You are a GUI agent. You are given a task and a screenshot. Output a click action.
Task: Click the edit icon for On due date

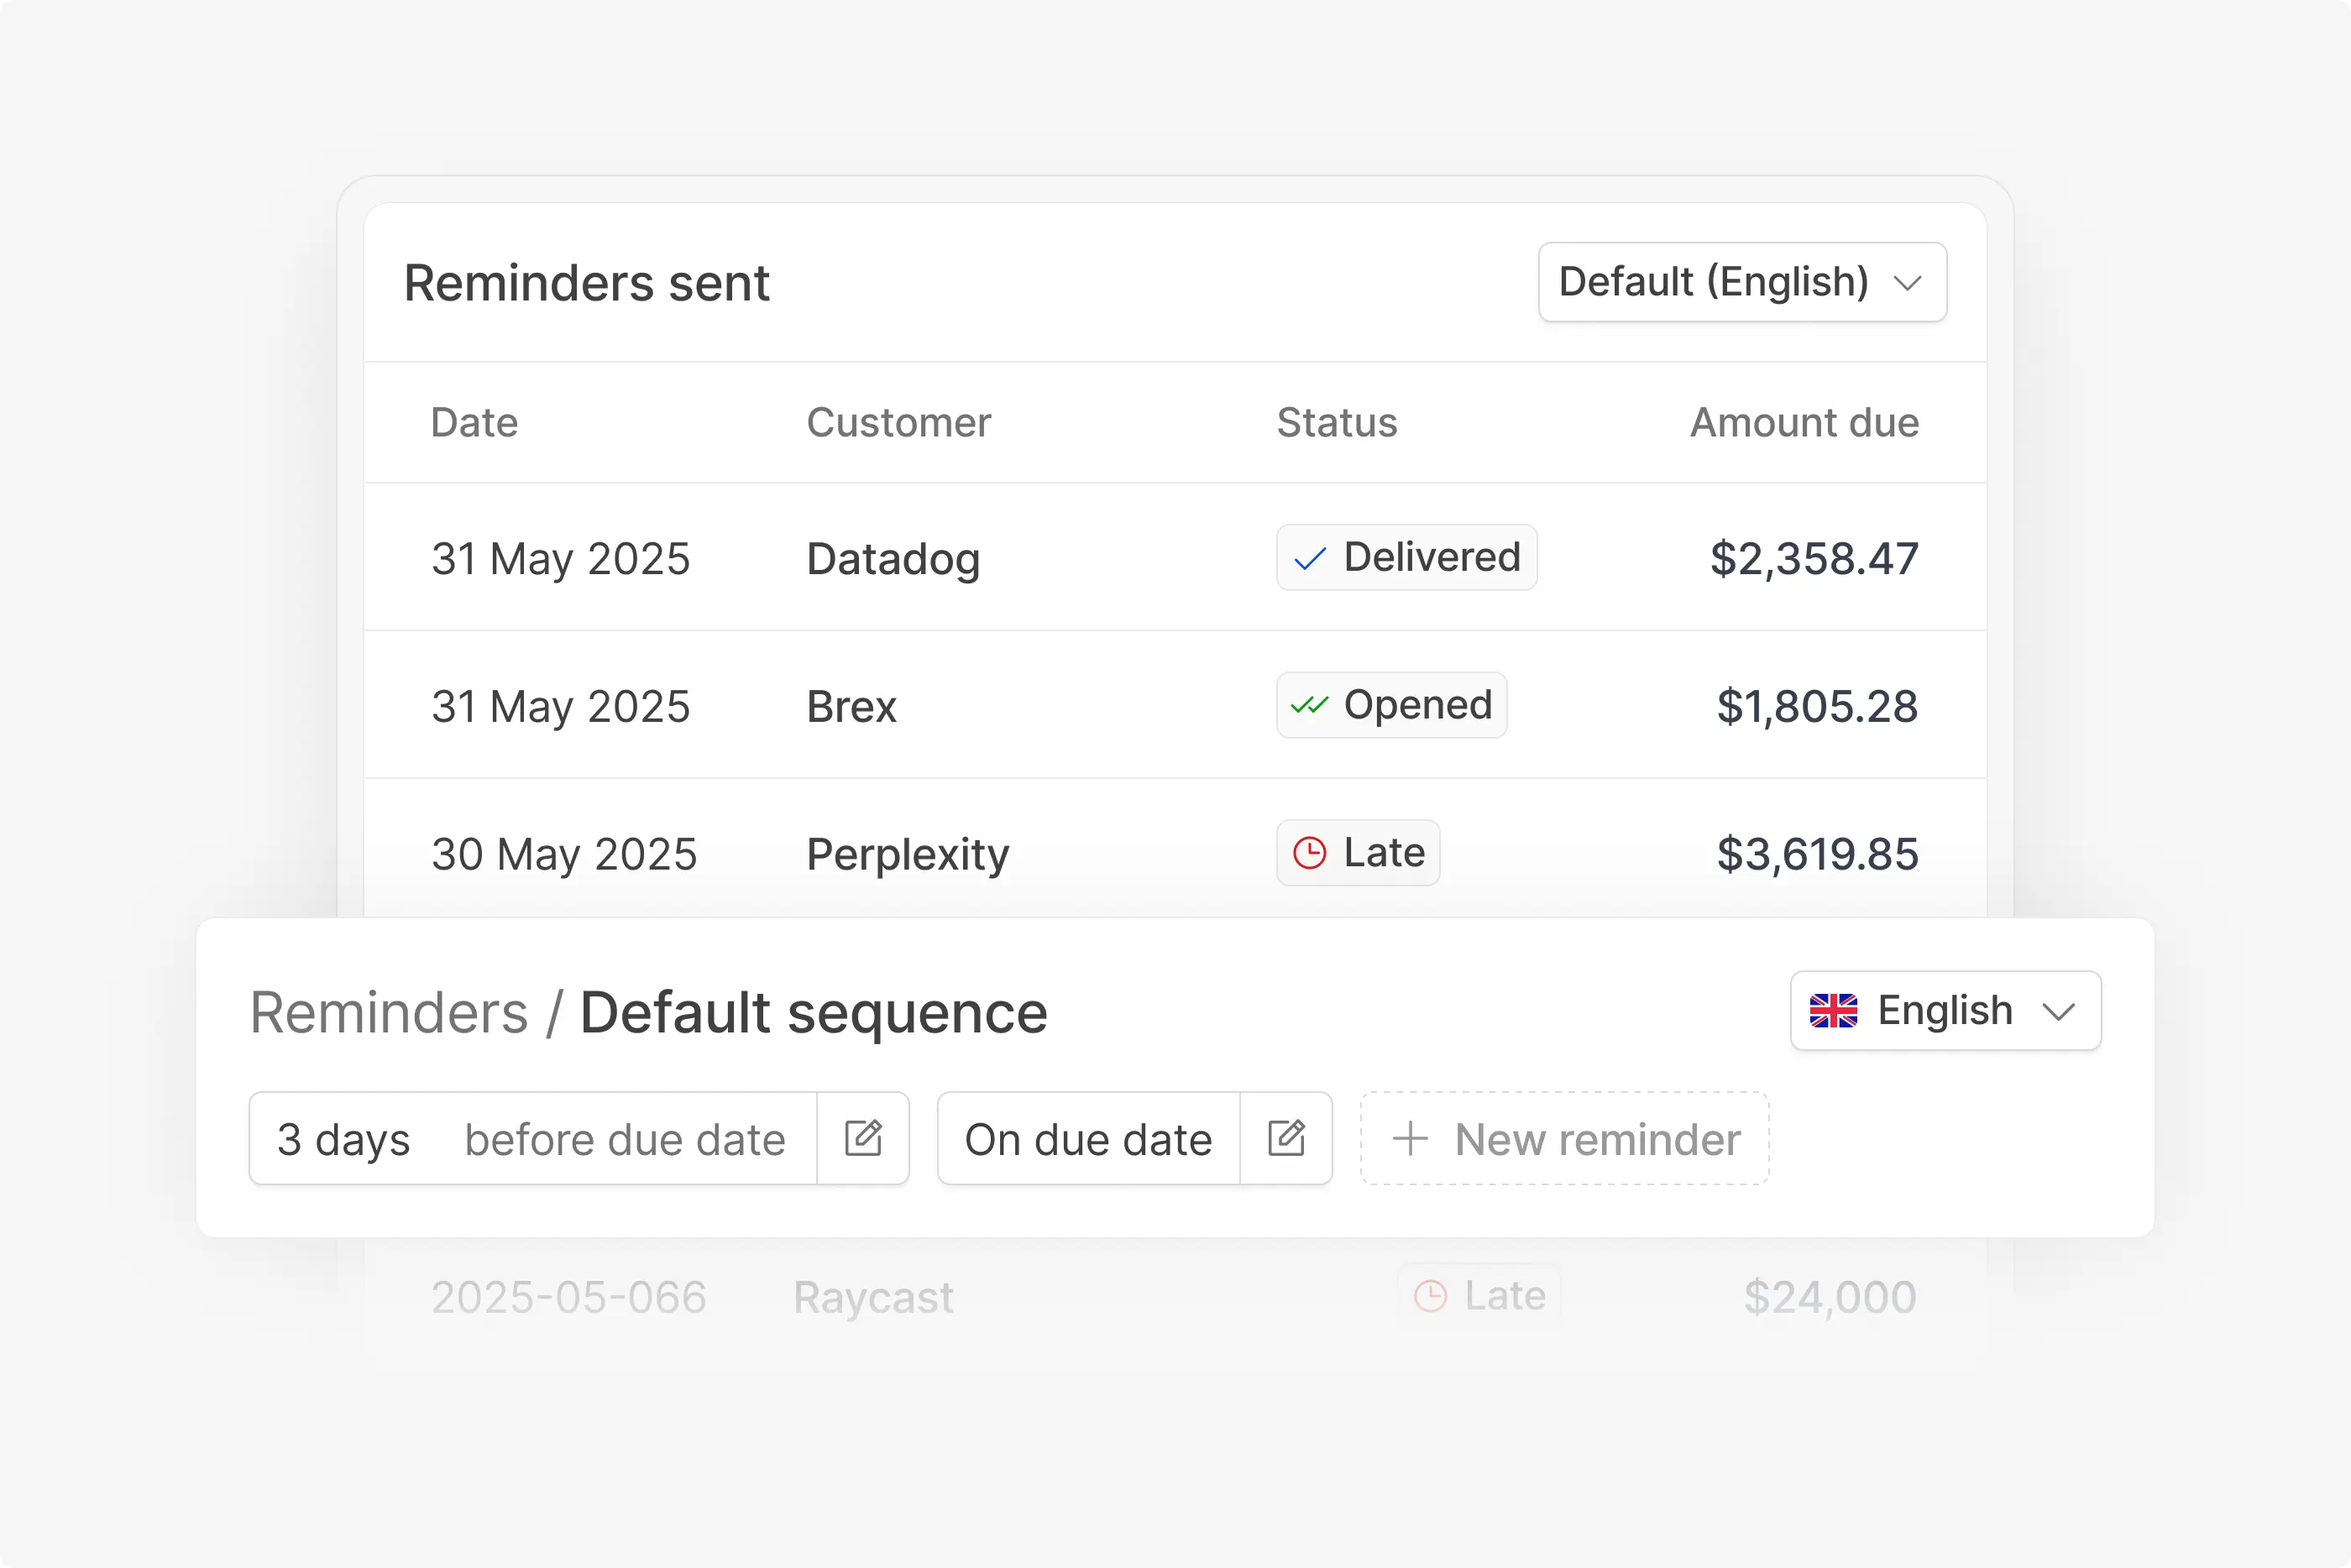(1286, 1138)
